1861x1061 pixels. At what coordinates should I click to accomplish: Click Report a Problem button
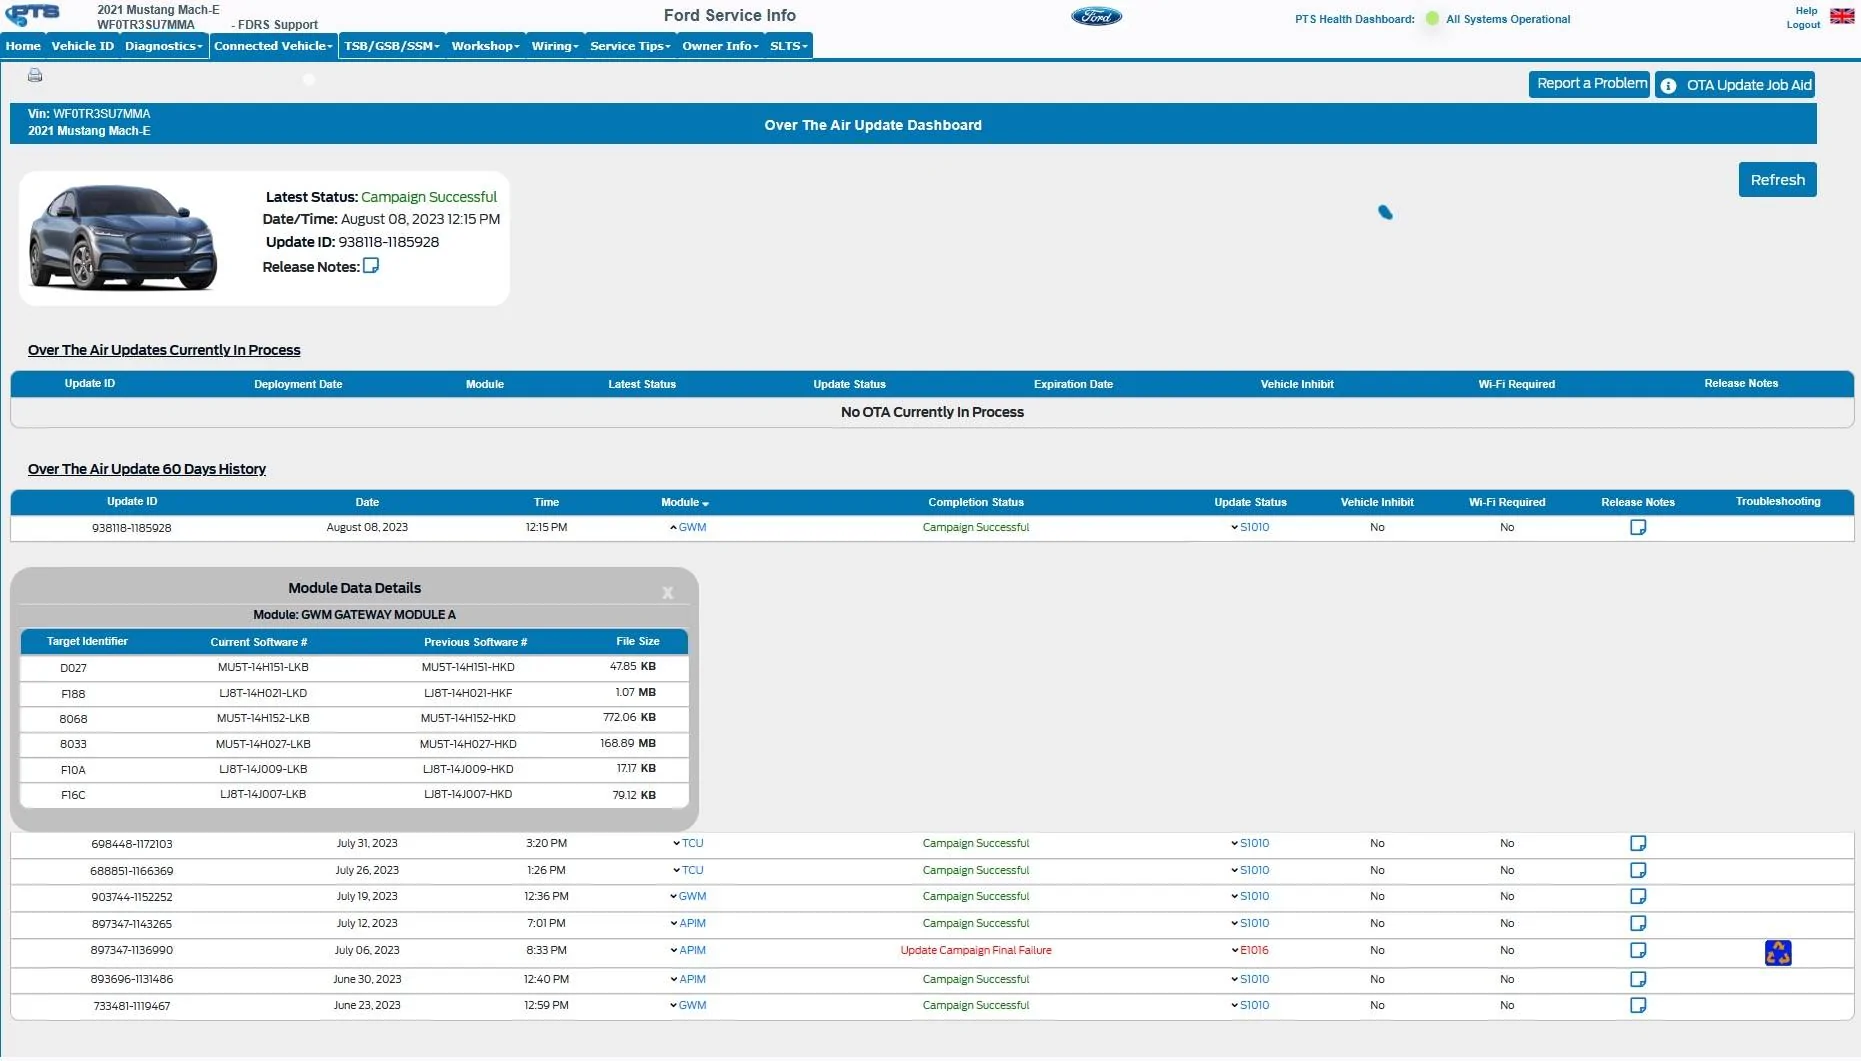[x=1589, y=84]
